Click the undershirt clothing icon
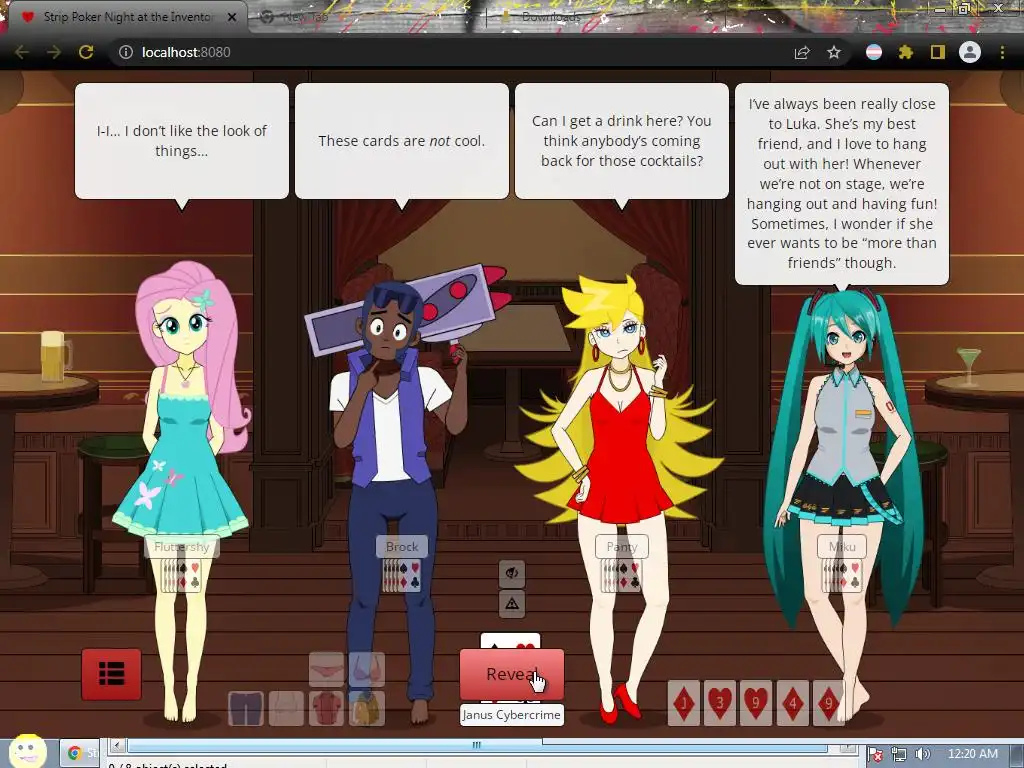 pyautogui.click(x=286, y=709)
